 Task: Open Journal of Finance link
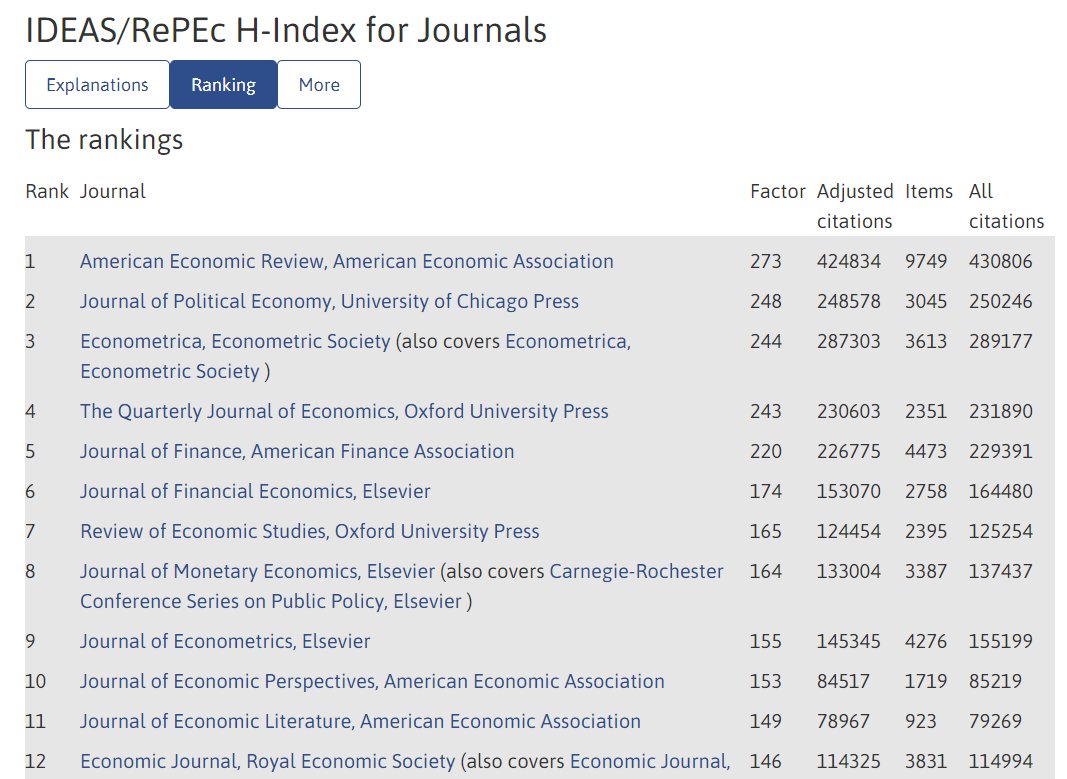(x=297, y=452)
